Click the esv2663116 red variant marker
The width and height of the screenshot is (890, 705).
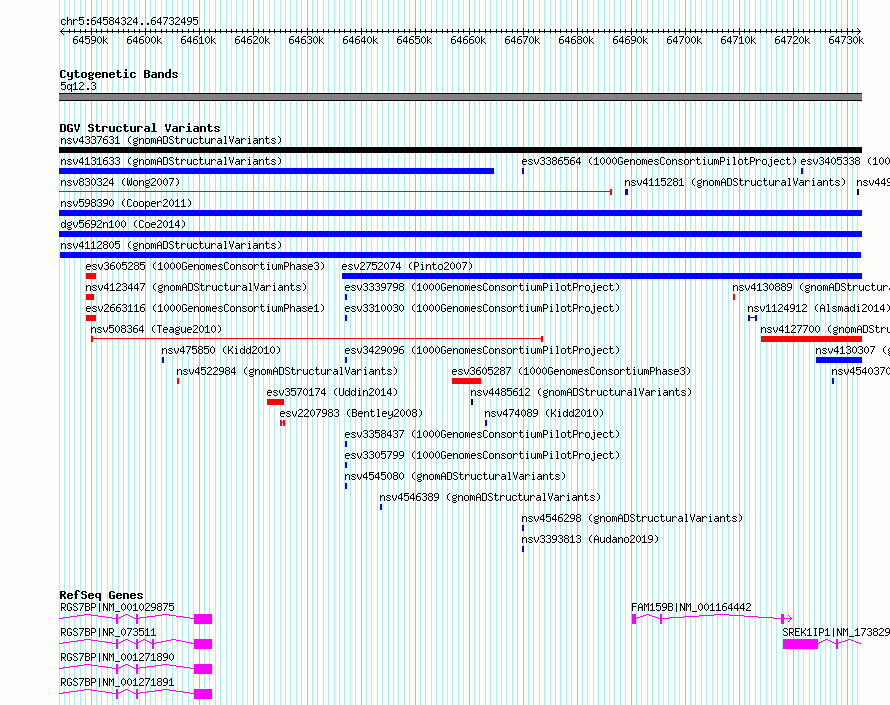click(x=91, y=318)
